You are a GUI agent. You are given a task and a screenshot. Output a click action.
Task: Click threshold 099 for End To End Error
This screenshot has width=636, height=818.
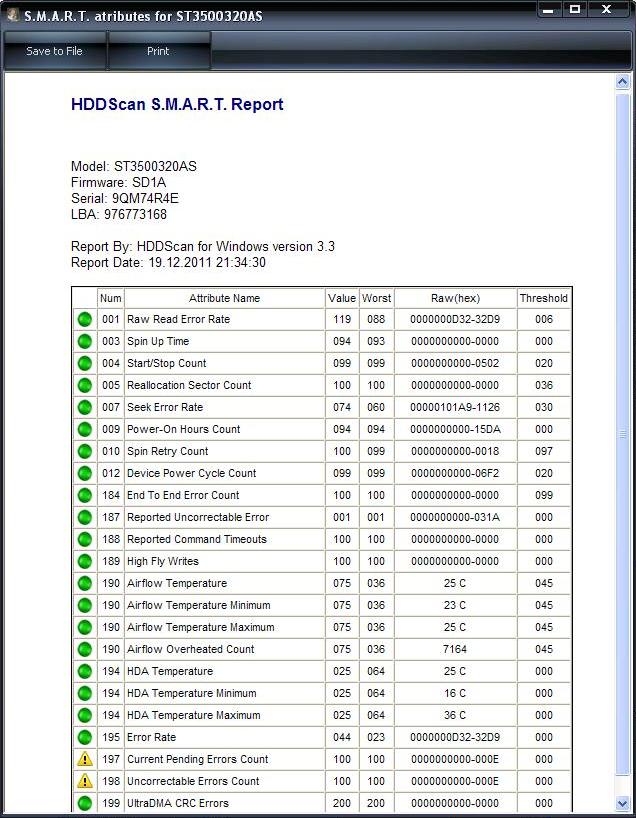(x=544, y=495)
